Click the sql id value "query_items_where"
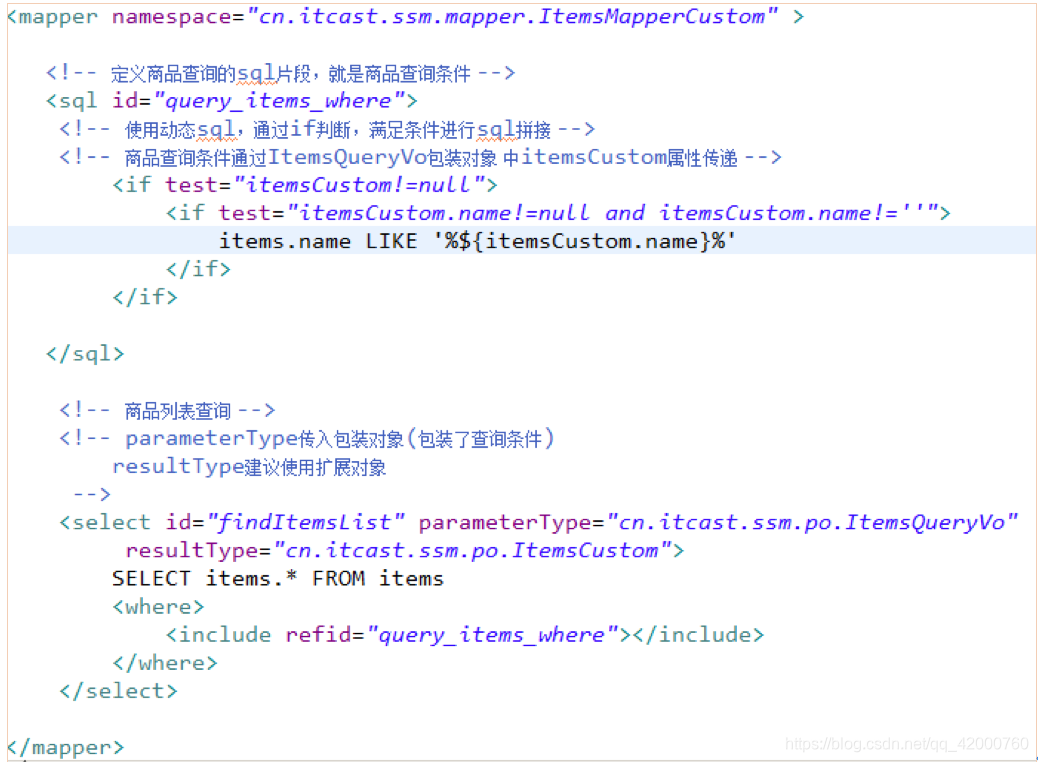 279,101
